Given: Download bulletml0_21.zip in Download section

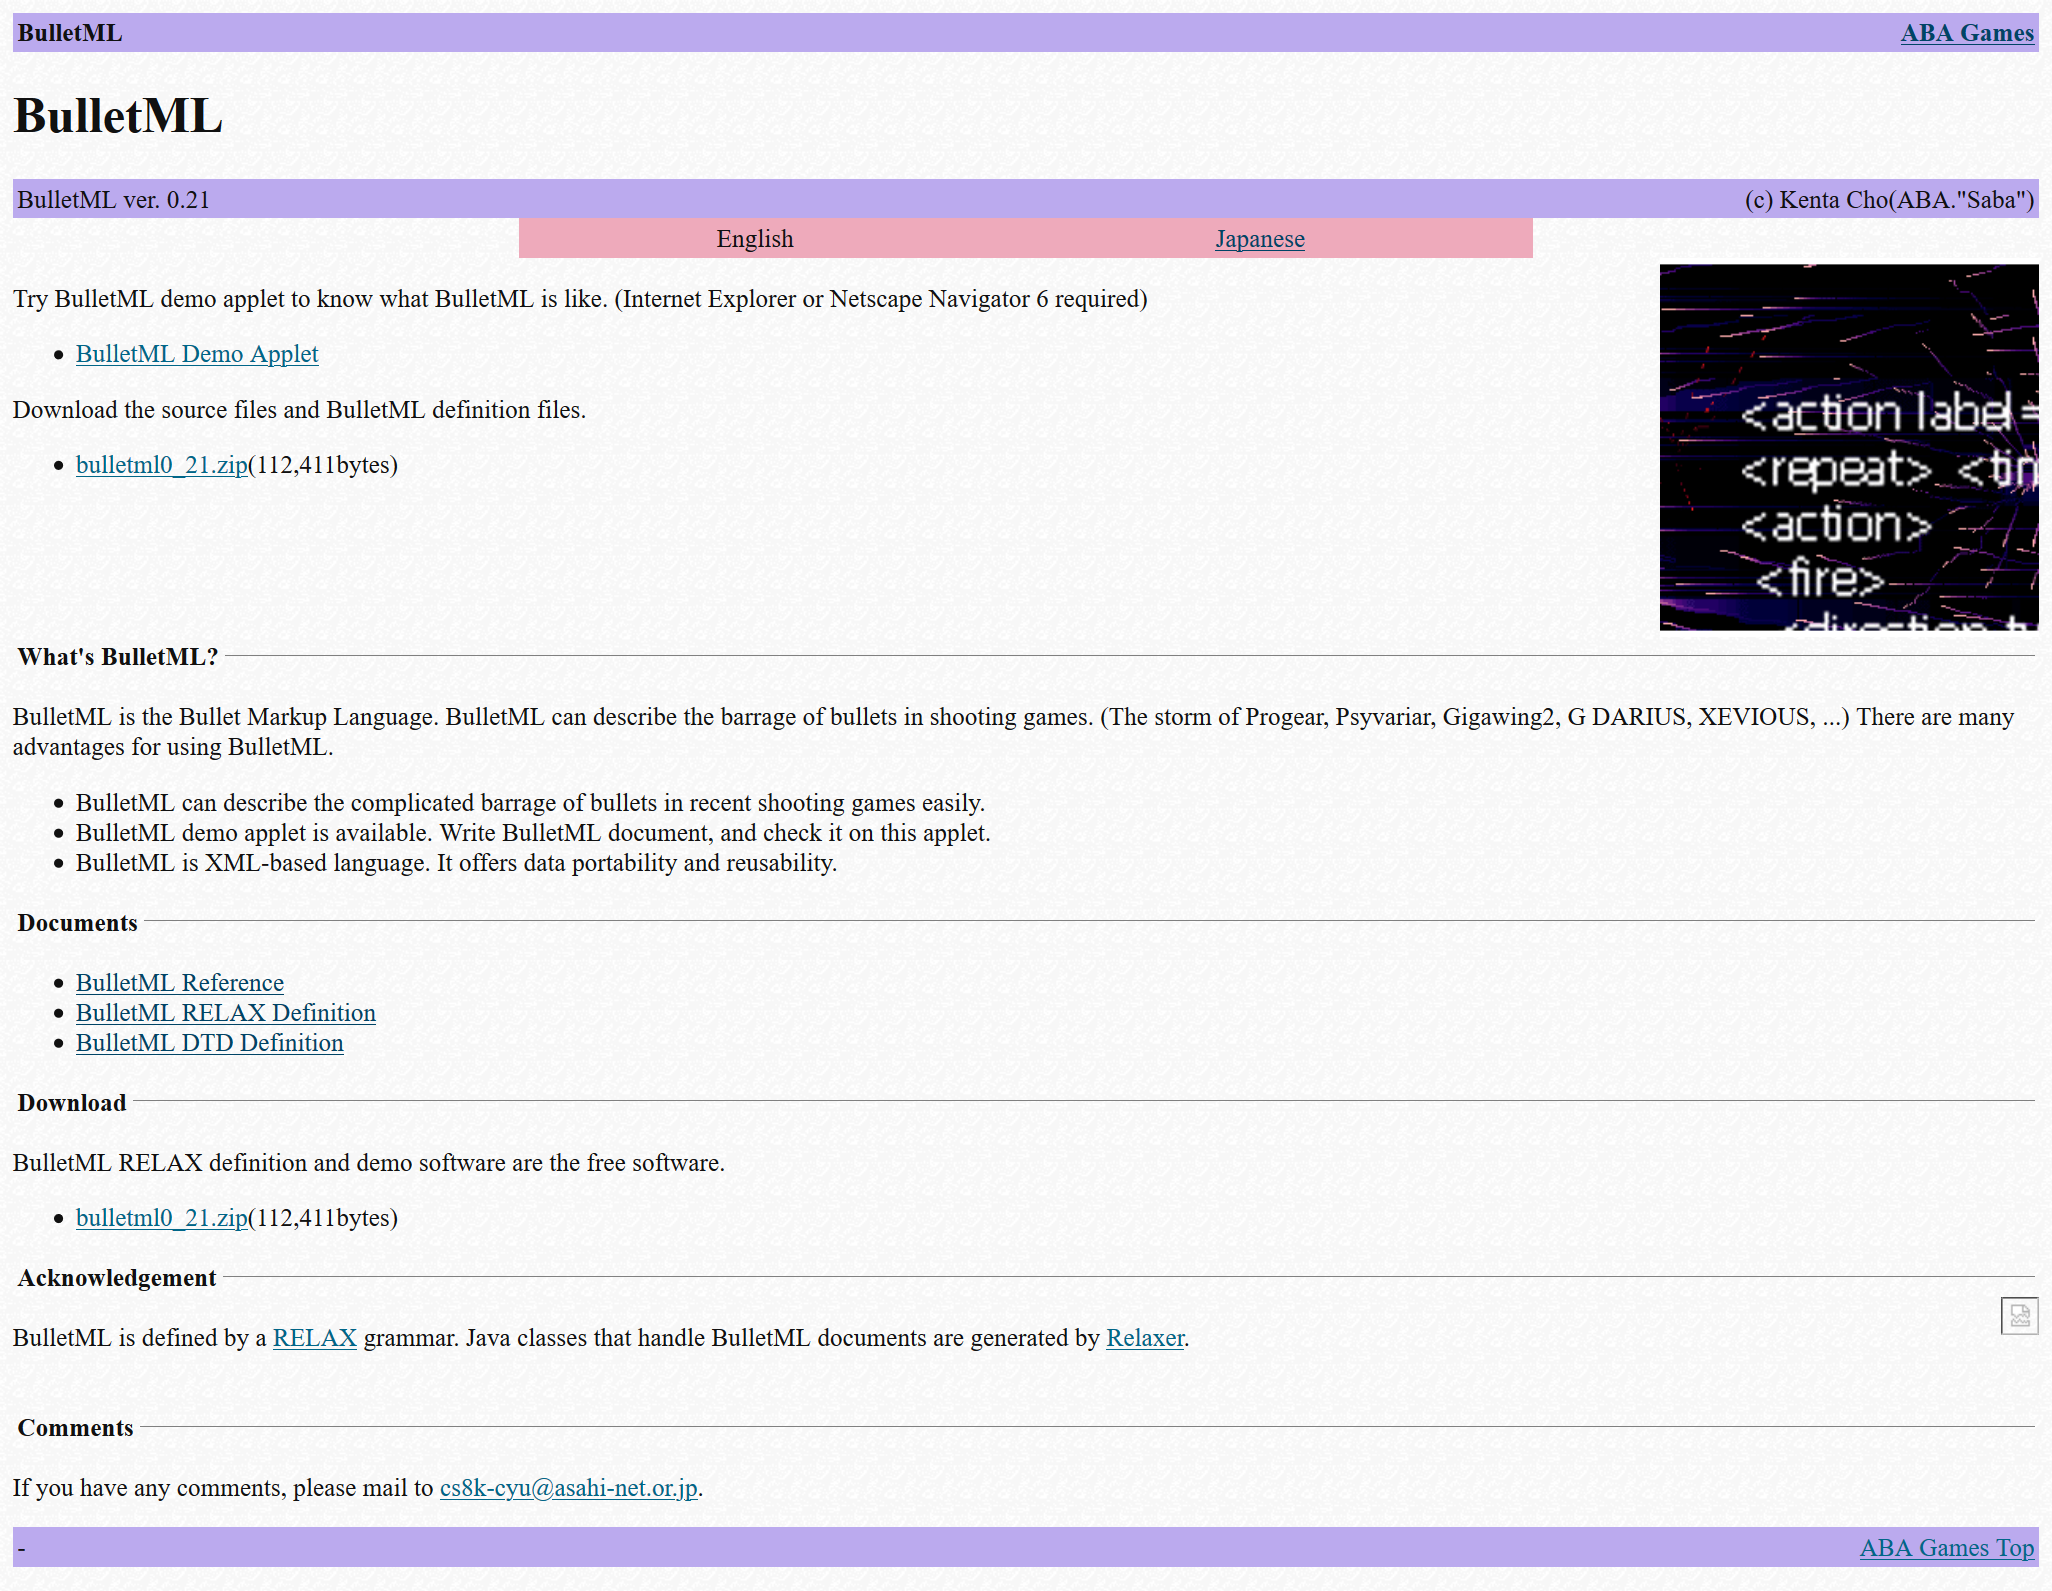Looking at the screenshot, I should pos(161,1218).
